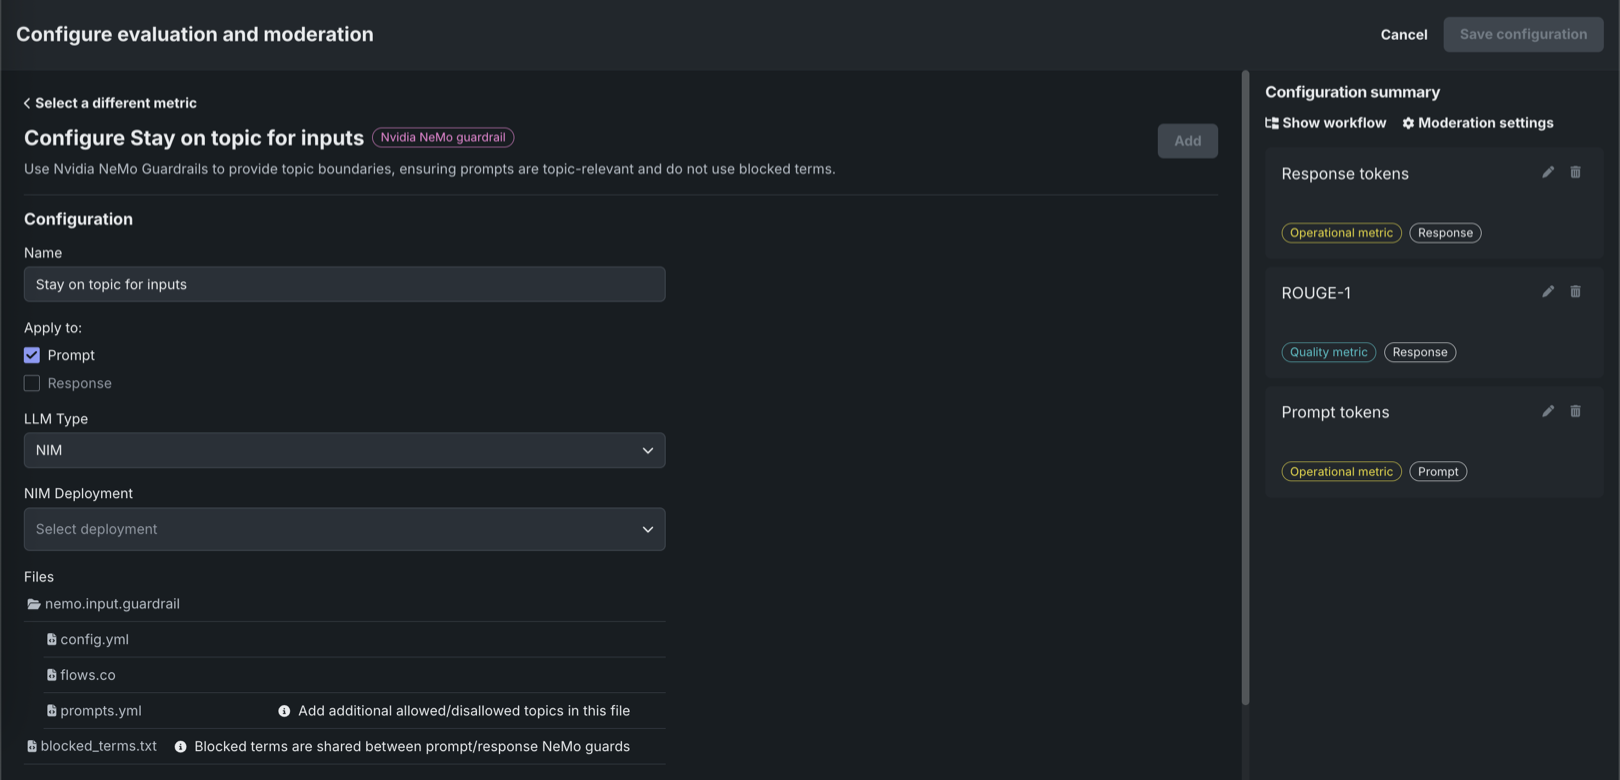This screenshot has width=1620, height=780.
Task: Show workflow in configuration summary
Action: point(1325,123)
